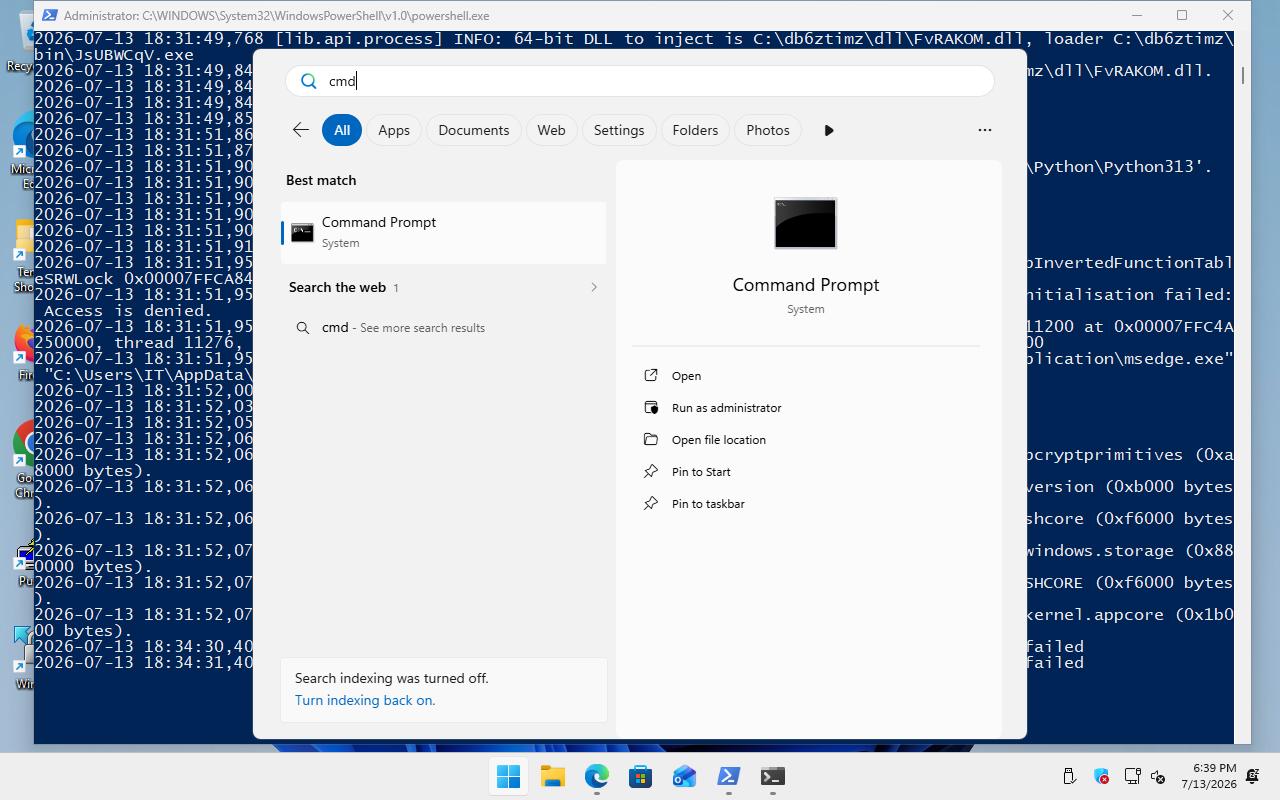Open File Explorer from the taskbar

(553, 776)
